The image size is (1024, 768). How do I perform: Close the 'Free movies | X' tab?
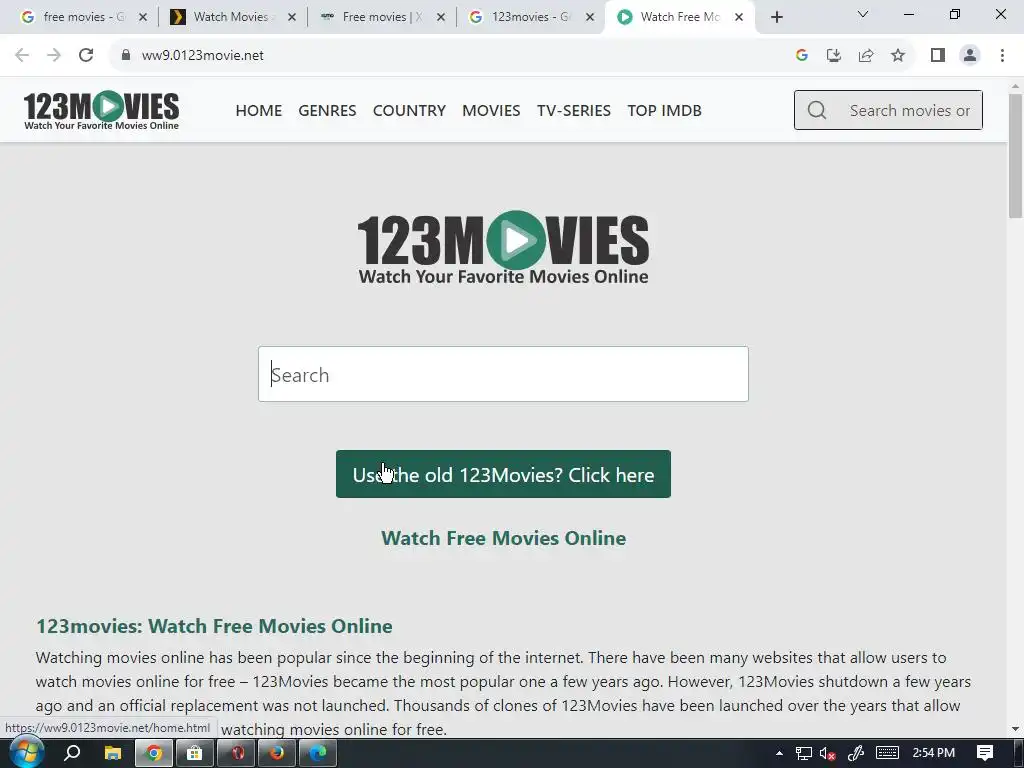[441, 18]
